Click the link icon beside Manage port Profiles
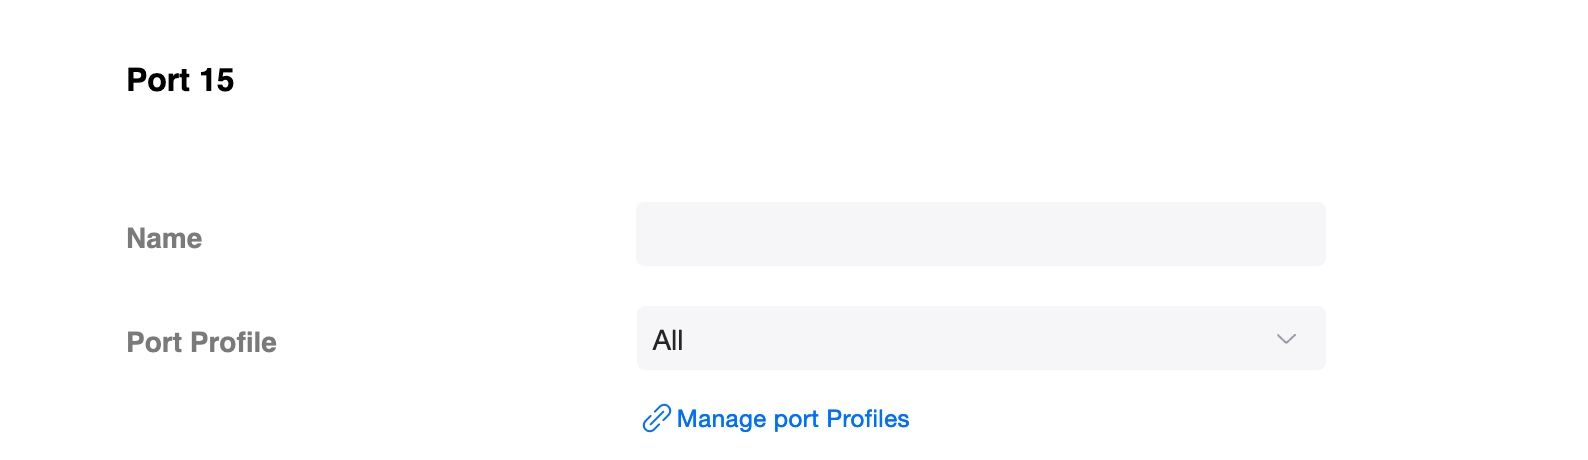The height and width of the screenshot is (460, 1588). pyautogui.click(x=655, y=418)
